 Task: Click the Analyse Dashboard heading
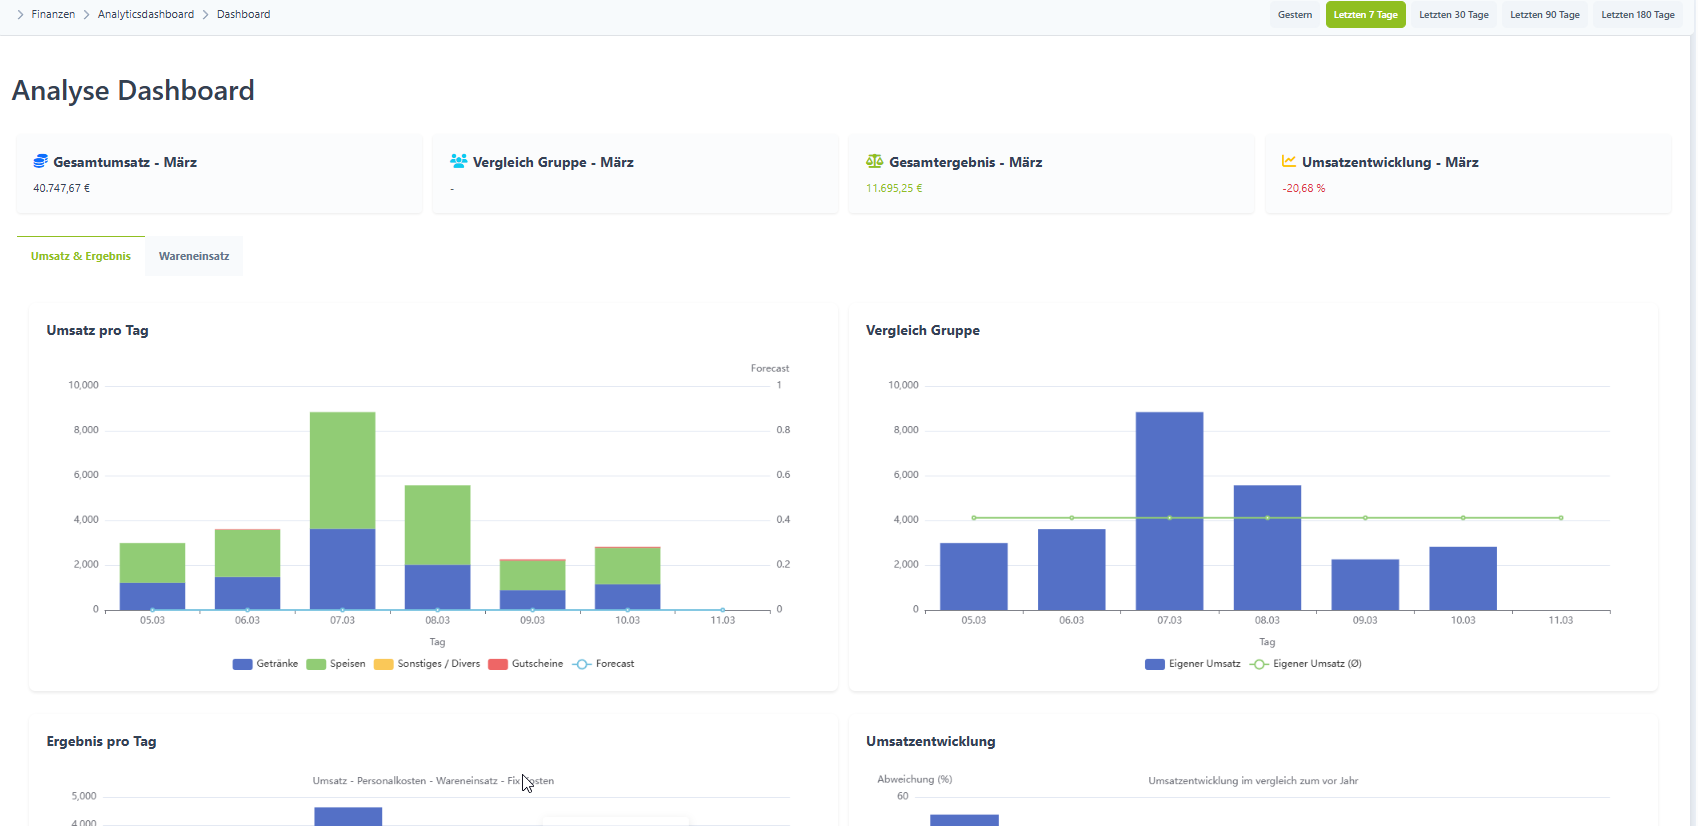(133, 90)
